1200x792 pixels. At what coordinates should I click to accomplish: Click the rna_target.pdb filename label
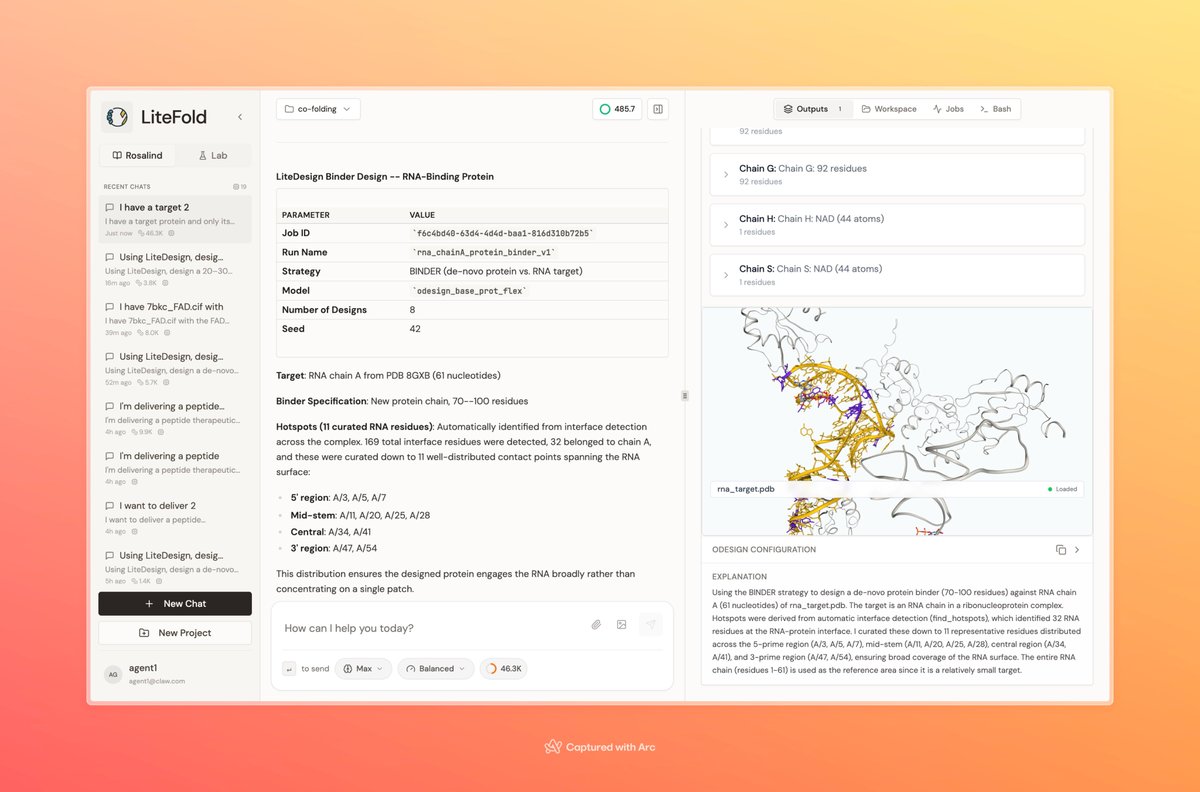747,489
